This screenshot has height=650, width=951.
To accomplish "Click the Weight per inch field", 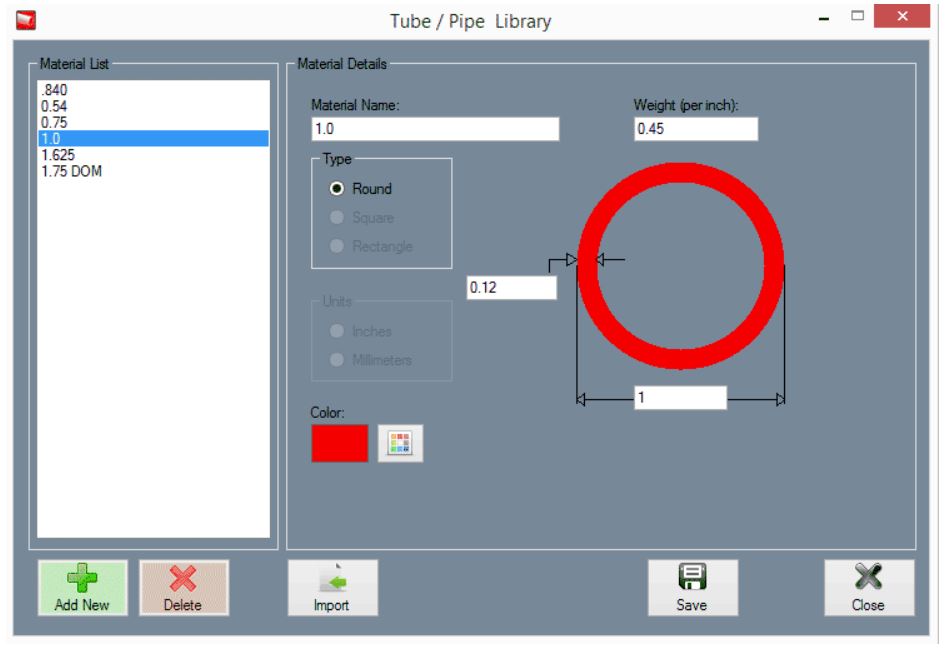I will pos(696,129).
